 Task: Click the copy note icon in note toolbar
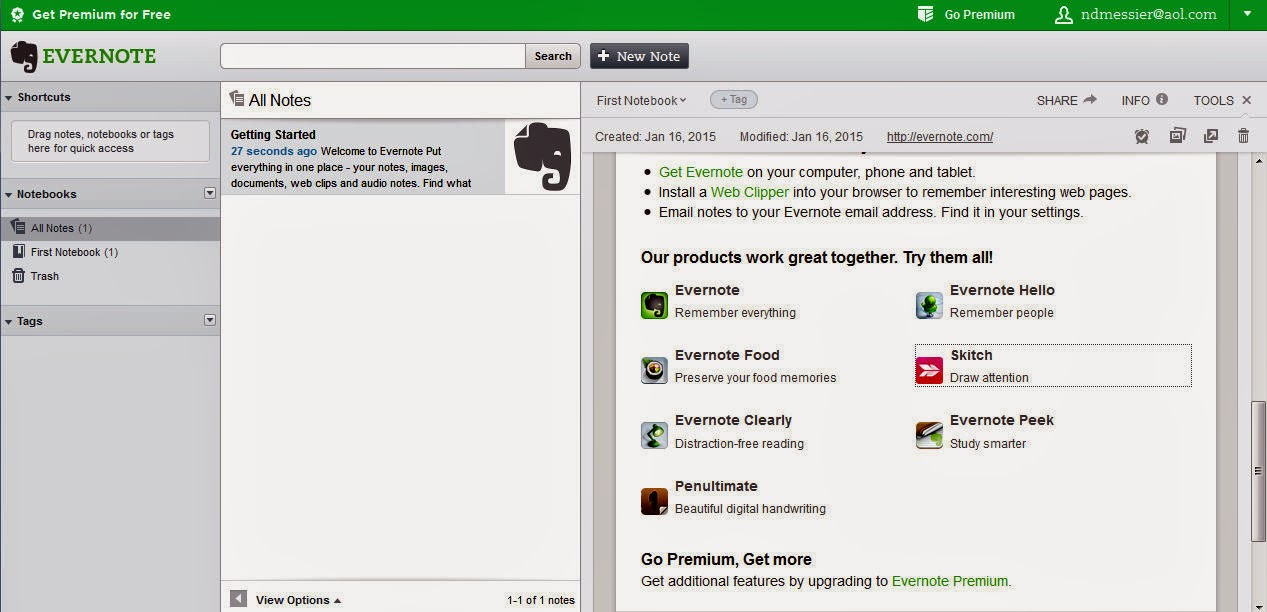coord(1177,136)
